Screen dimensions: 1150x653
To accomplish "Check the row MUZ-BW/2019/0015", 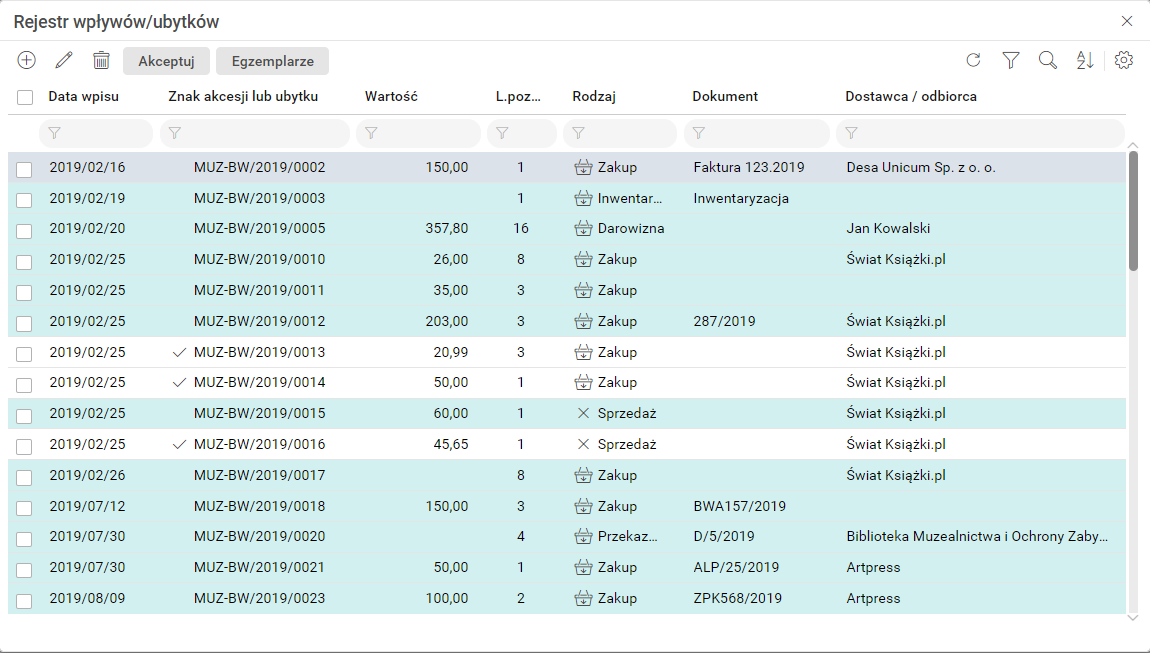I will [24, 416].
